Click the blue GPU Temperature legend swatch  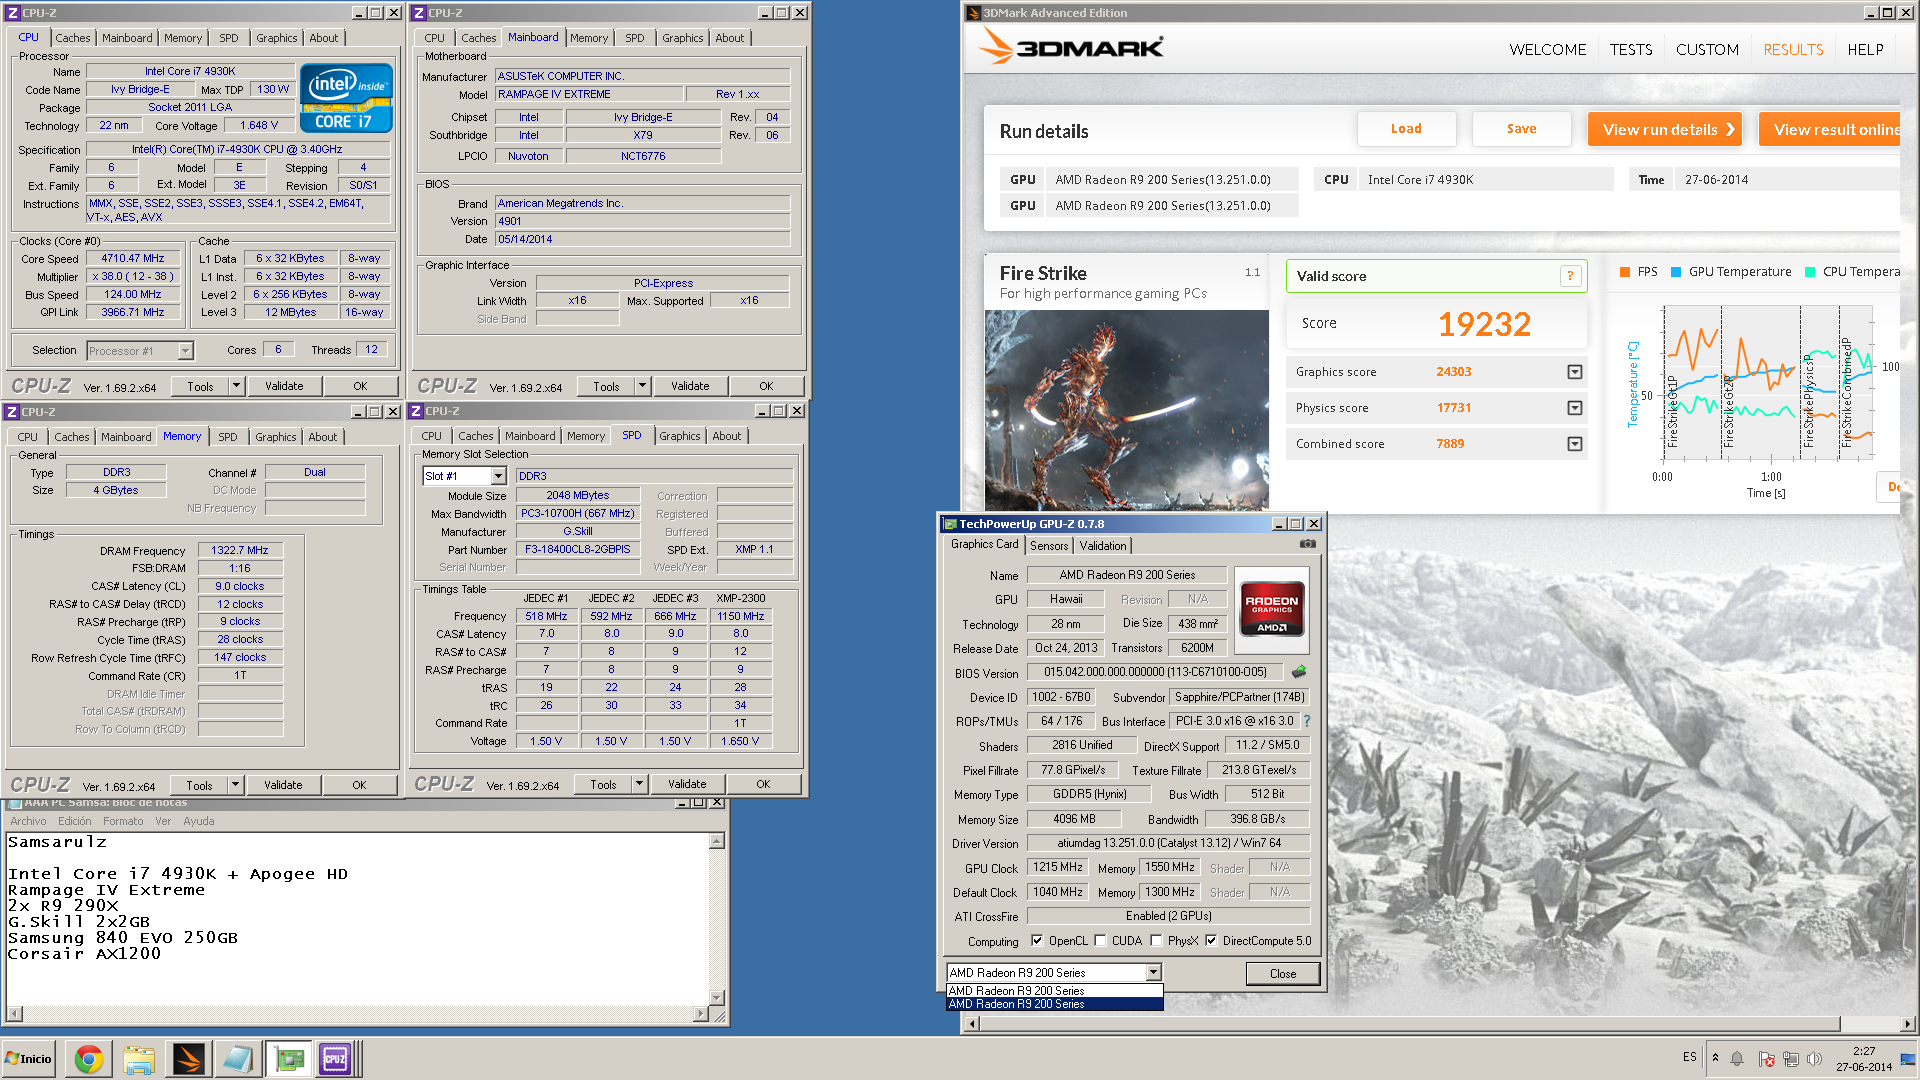[x=1676, y=272]
